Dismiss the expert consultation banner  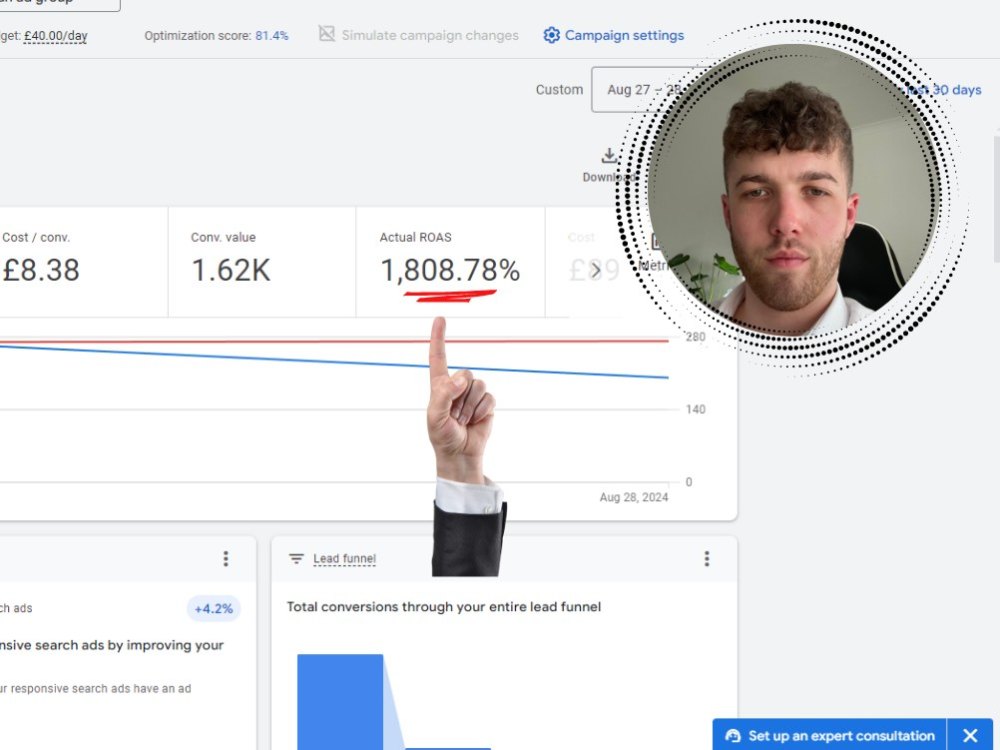[x=970, y=735]
